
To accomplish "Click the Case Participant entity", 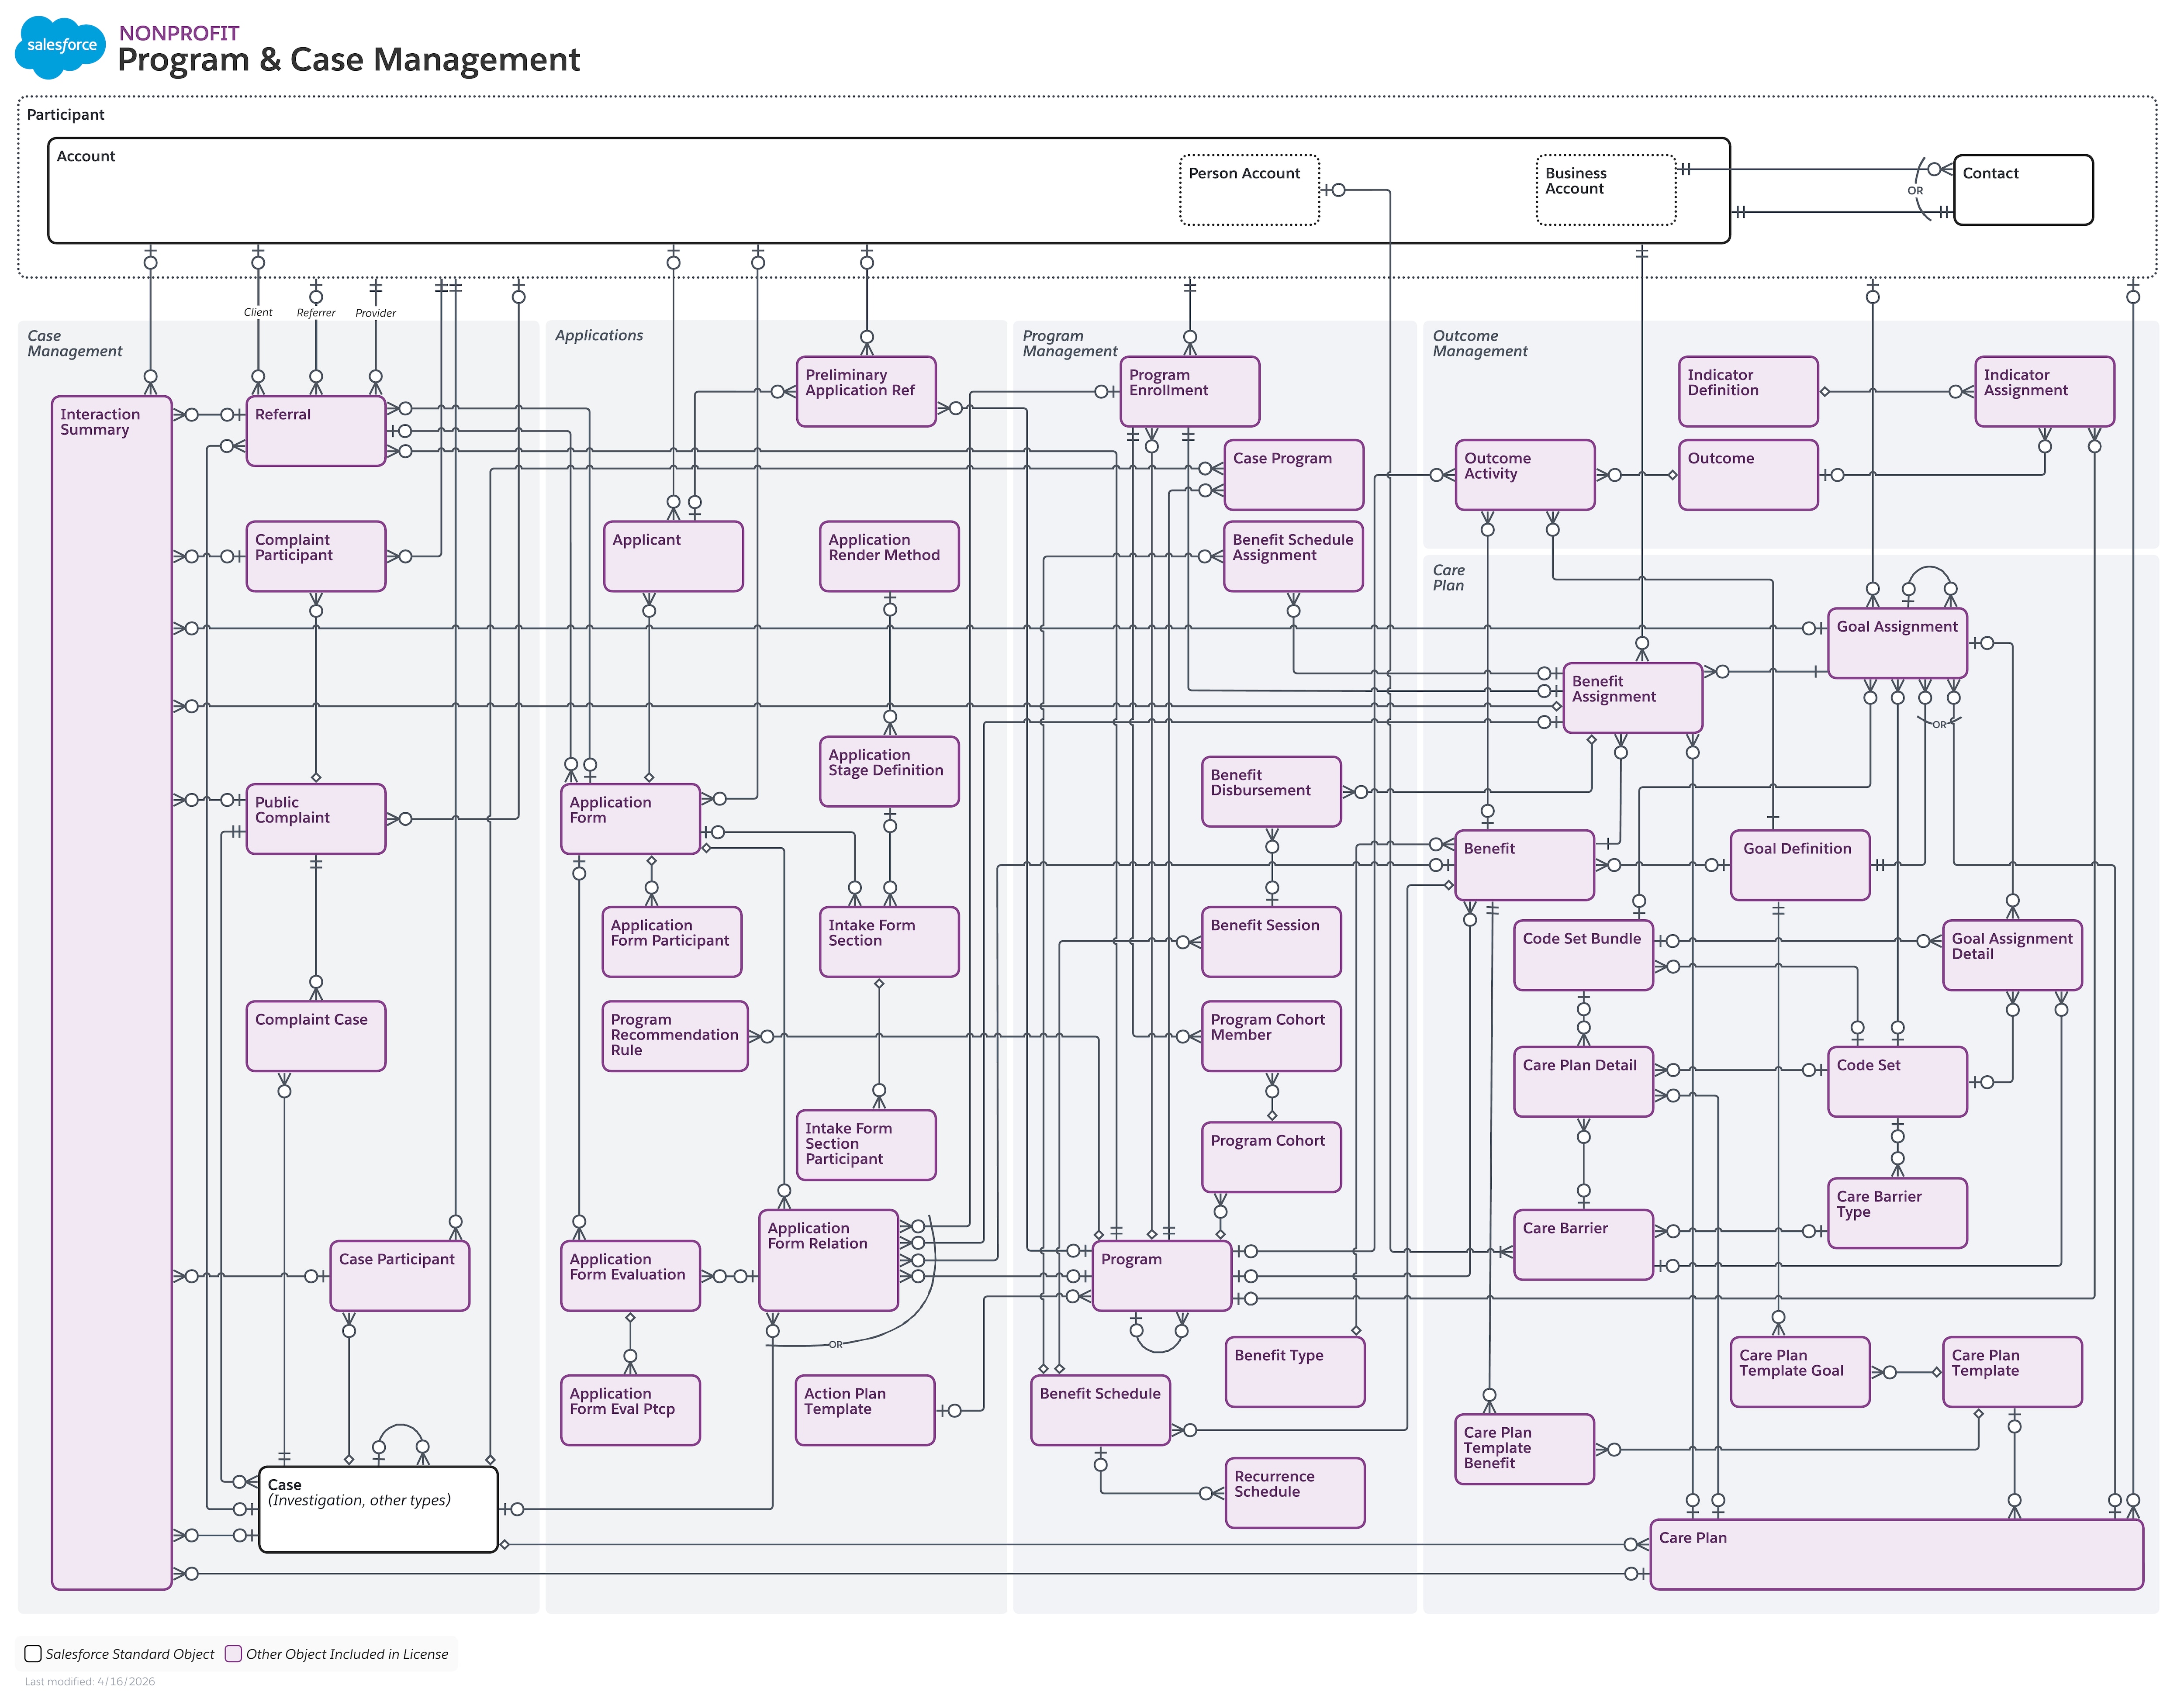I will coord(400,1276).
